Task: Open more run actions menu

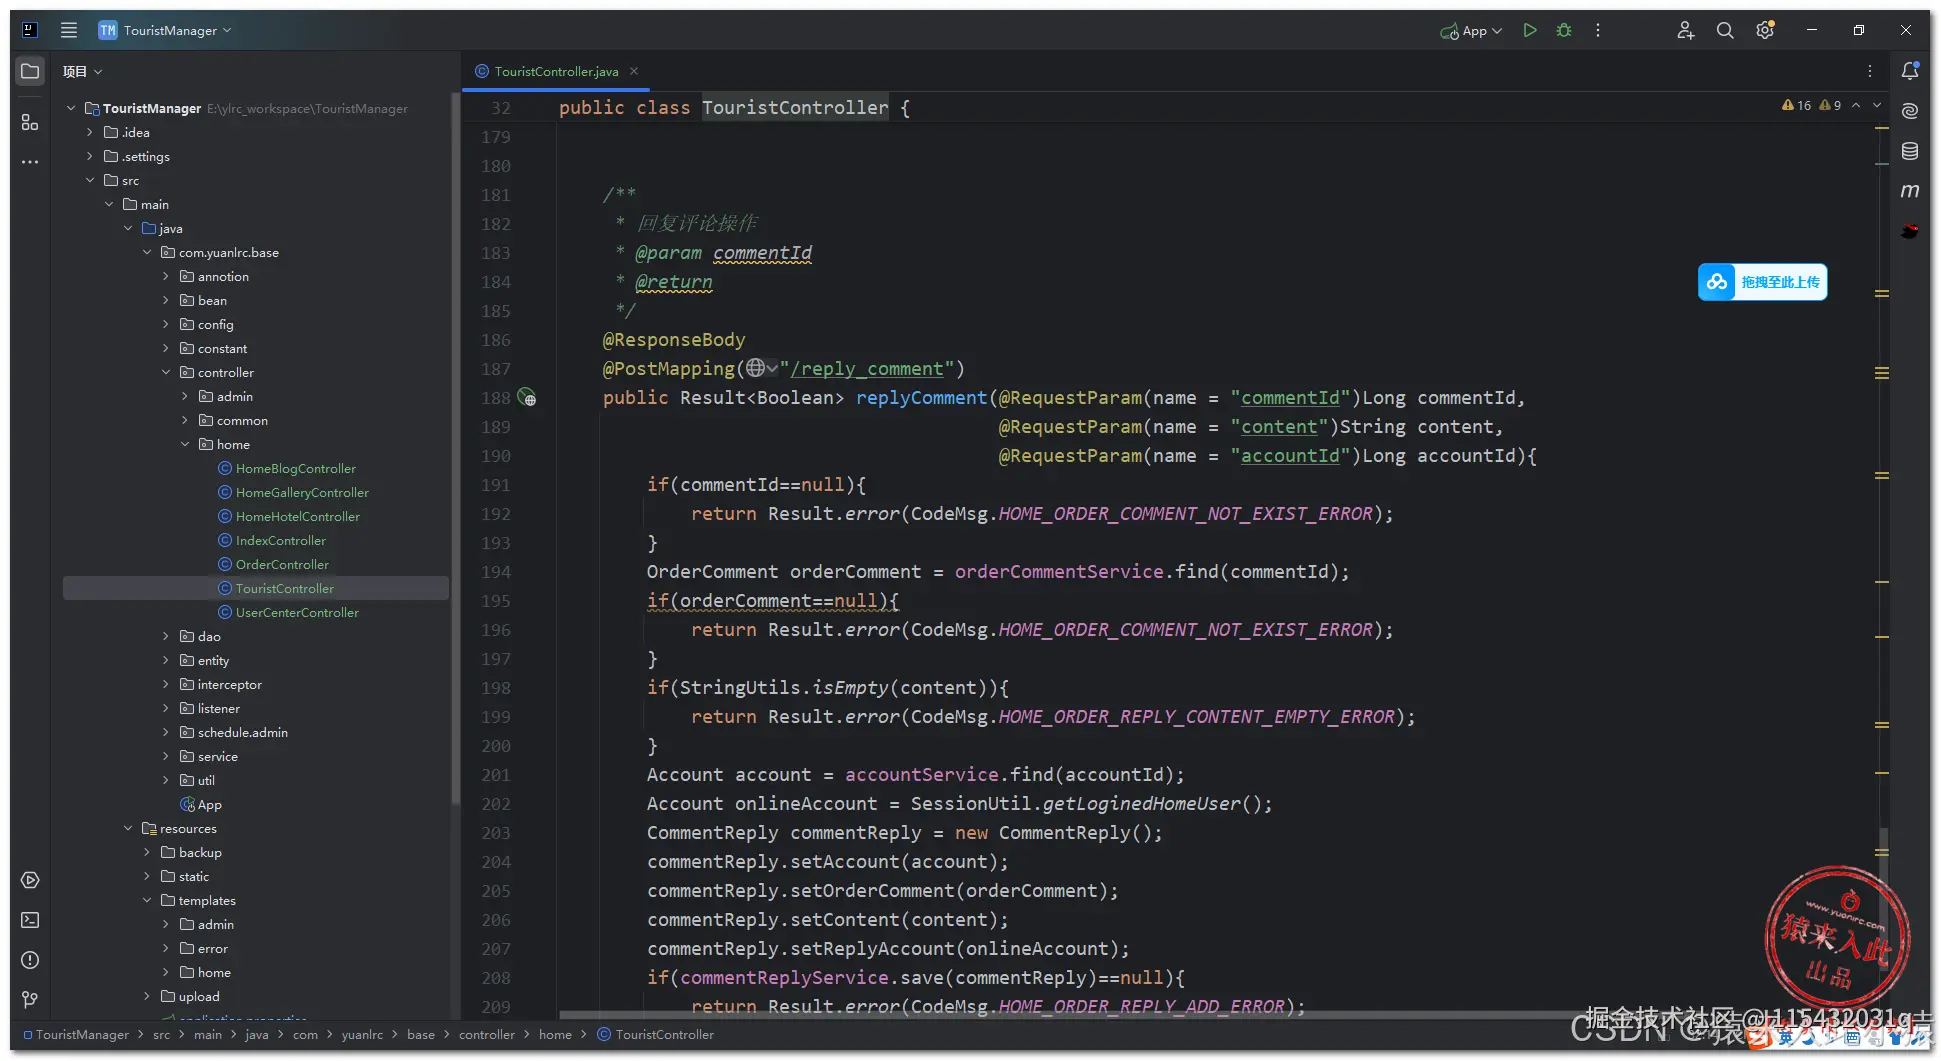Action: (x=1598, y=30)
